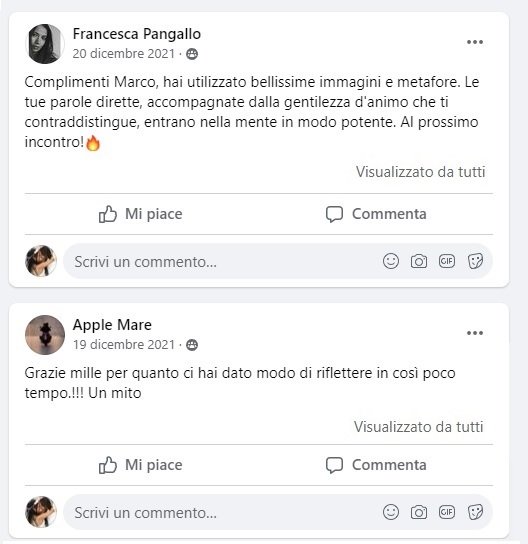Like Apple Mare's post with Mi piace
528x544 pixels.
(140, 465)
